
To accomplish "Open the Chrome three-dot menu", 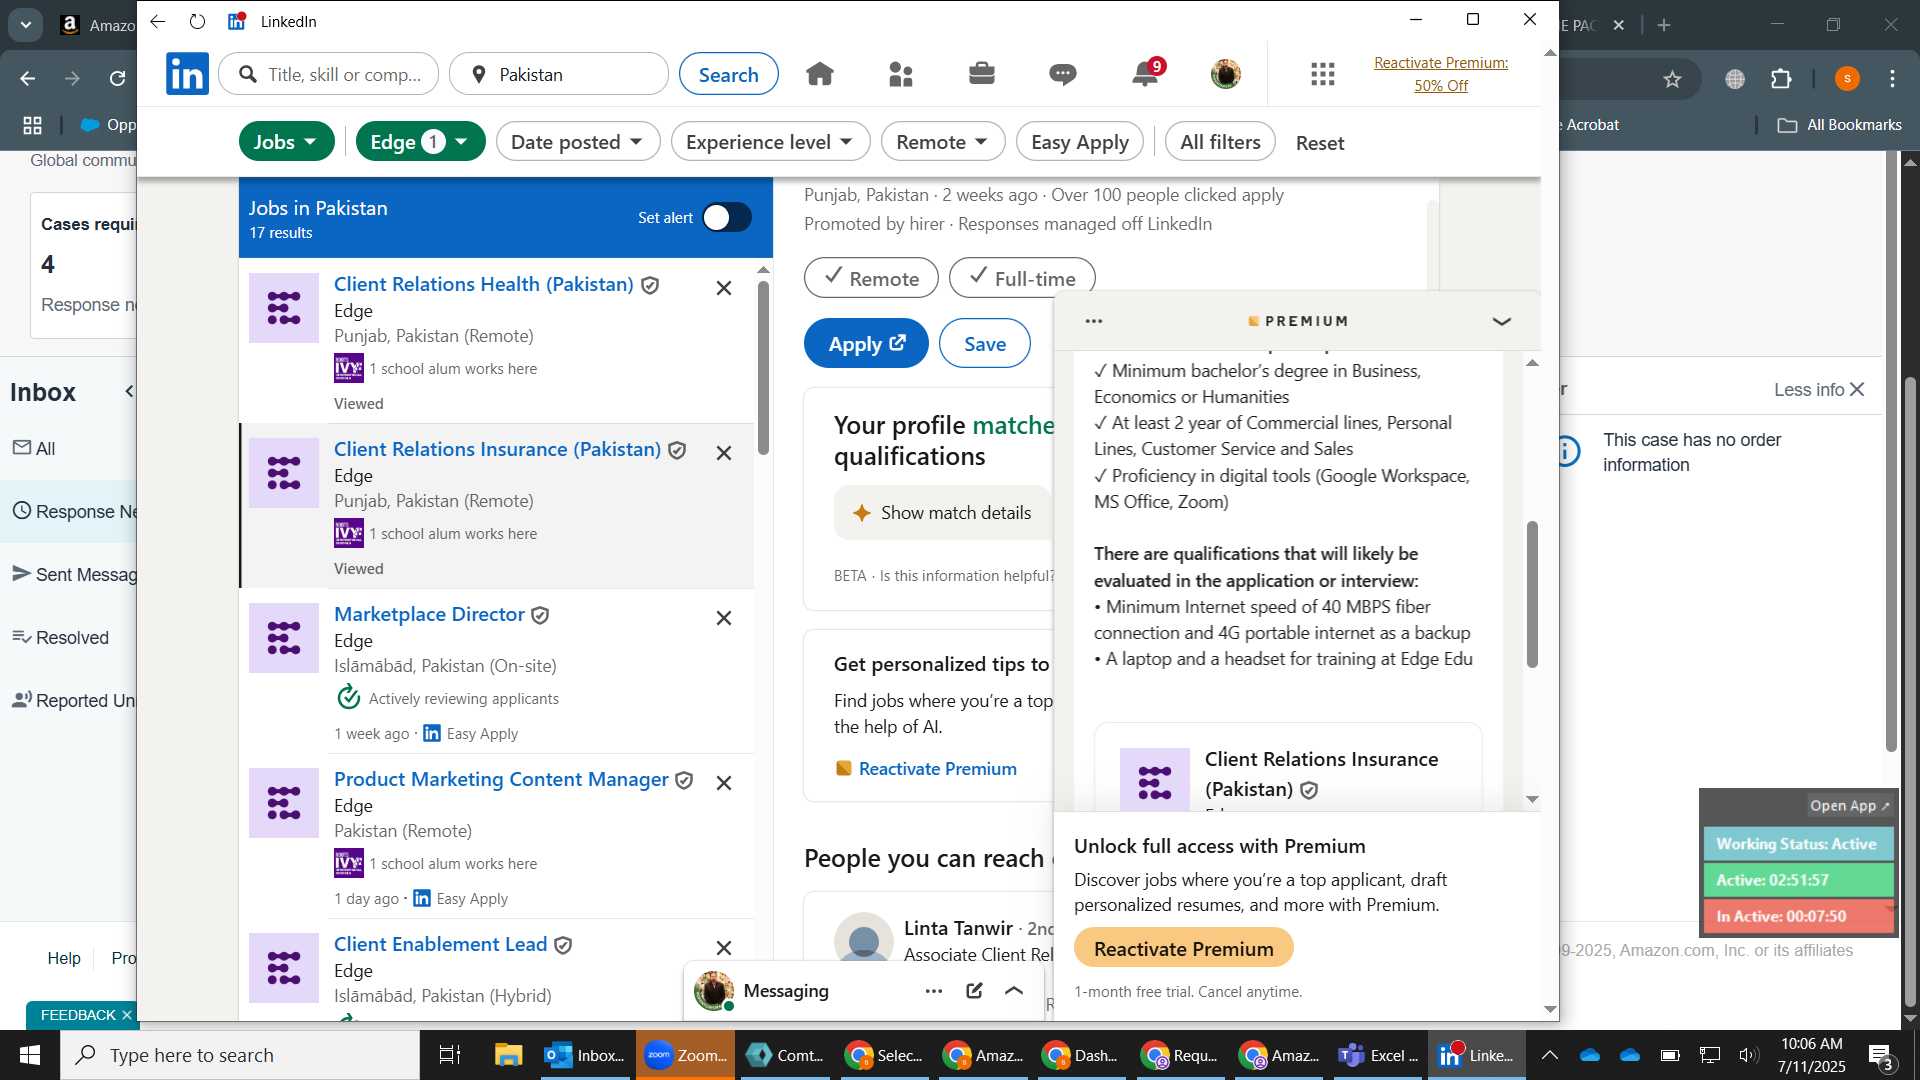I will pos(1893,79).
